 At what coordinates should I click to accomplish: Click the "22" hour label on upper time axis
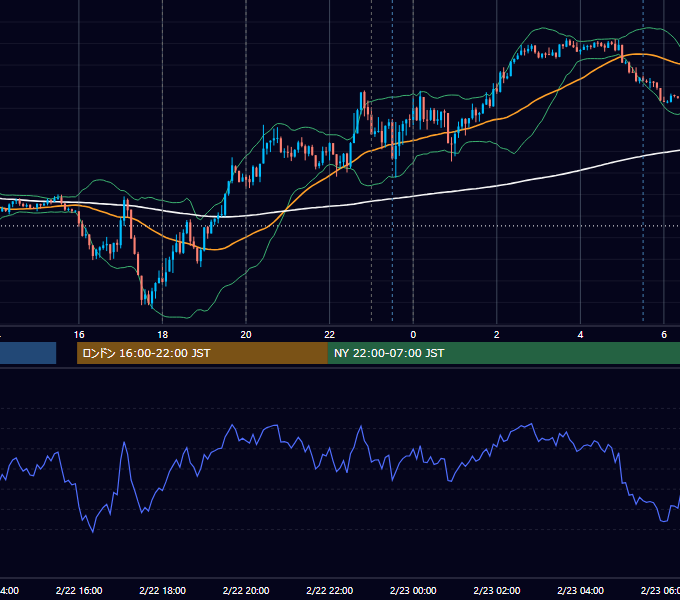tap(330, 335)
